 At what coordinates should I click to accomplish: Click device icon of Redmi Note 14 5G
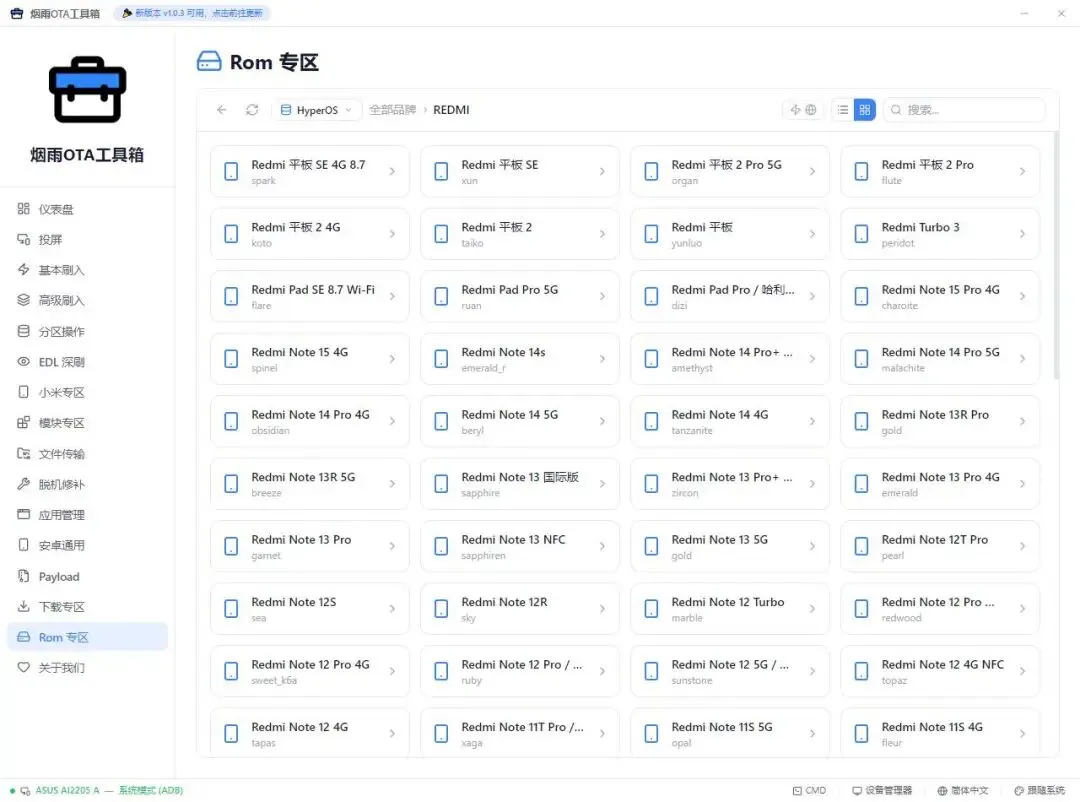[x=442, y=421]
